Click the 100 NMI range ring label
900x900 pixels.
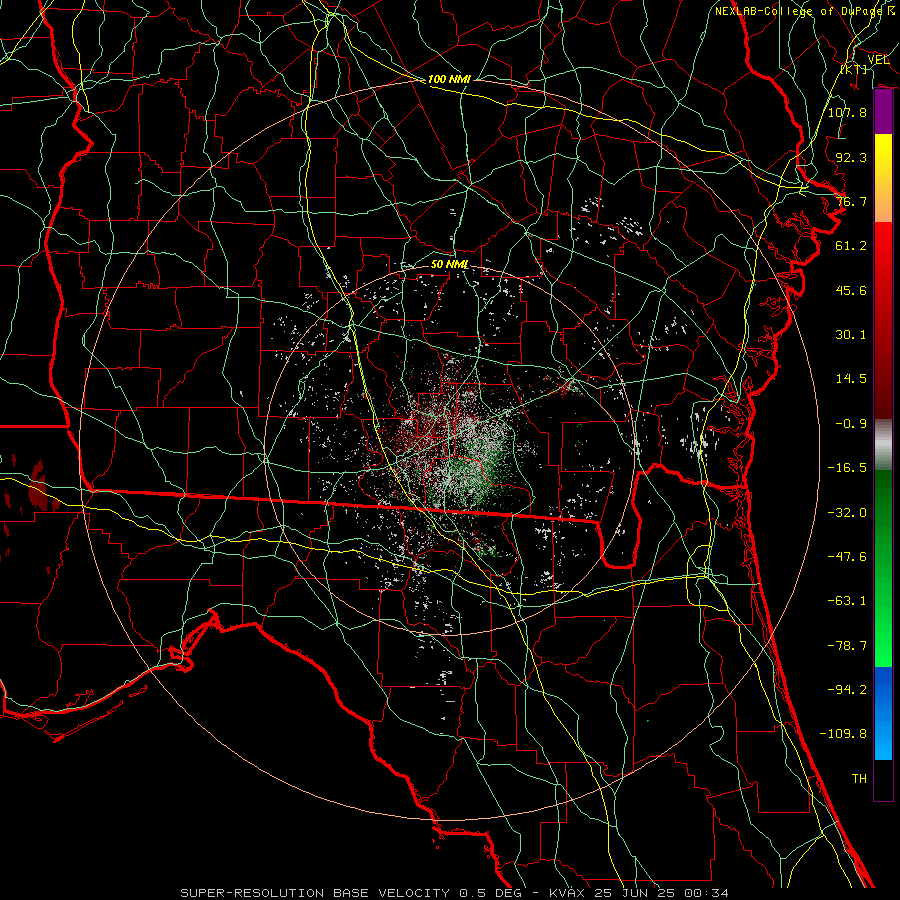(x=449, y=79)
